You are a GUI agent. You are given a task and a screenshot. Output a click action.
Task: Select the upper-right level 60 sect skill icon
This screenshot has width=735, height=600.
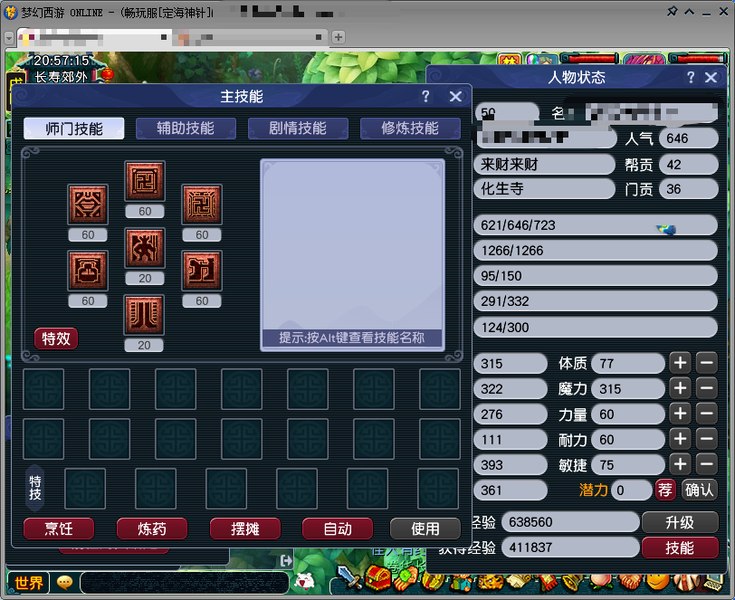202,204
